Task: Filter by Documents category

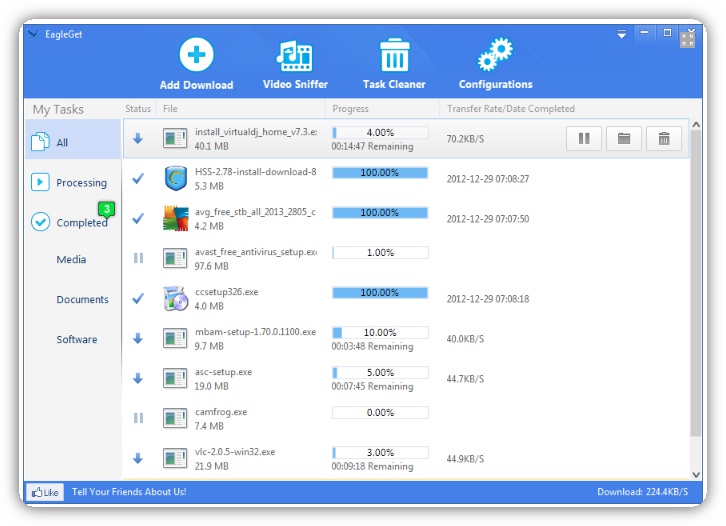Action: (x=82, y=299)
